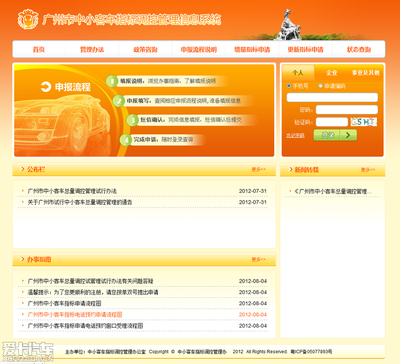The width and height of the screenshot is (400, 364).
Task: Open the 管理办法 navigation item
Action: pos(92,49)
